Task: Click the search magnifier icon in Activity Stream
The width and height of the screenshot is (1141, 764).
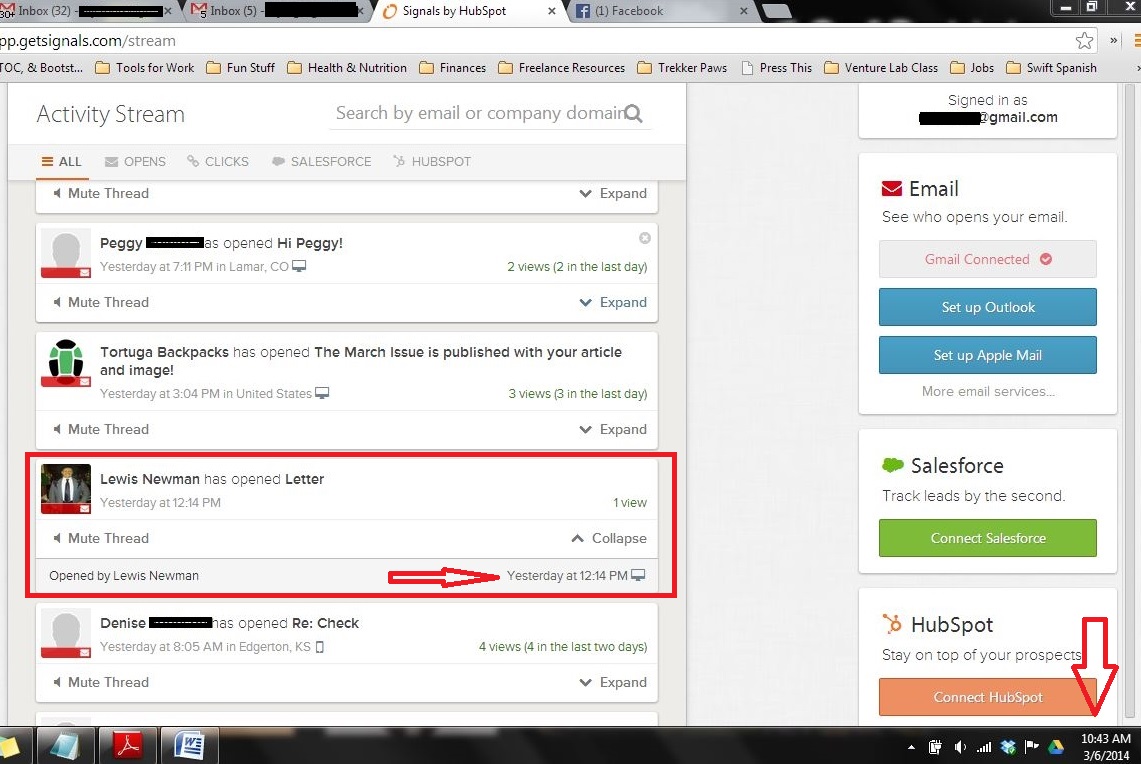Action: pyautogui.click(x=634, y=114)
